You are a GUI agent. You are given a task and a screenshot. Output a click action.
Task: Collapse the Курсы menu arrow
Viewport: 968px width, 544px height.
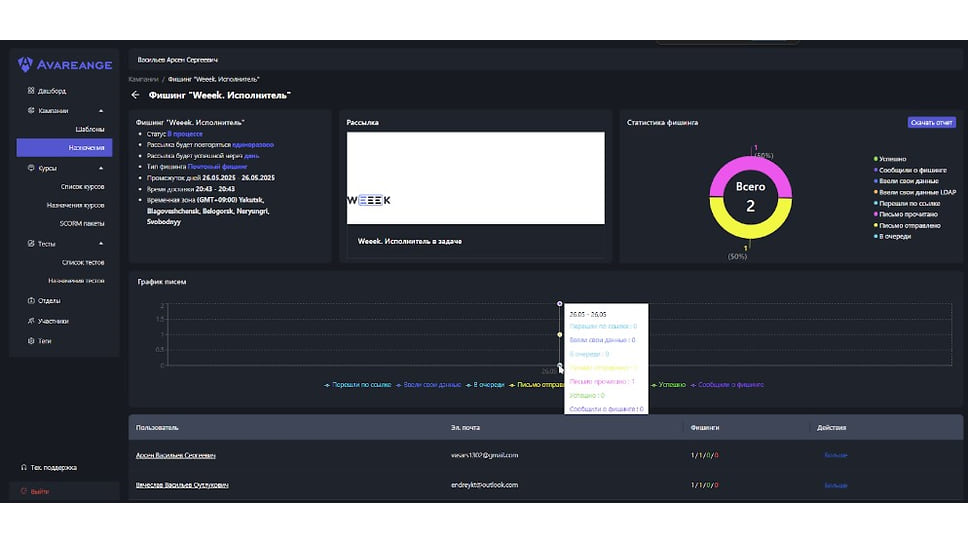tap(101, 168)
